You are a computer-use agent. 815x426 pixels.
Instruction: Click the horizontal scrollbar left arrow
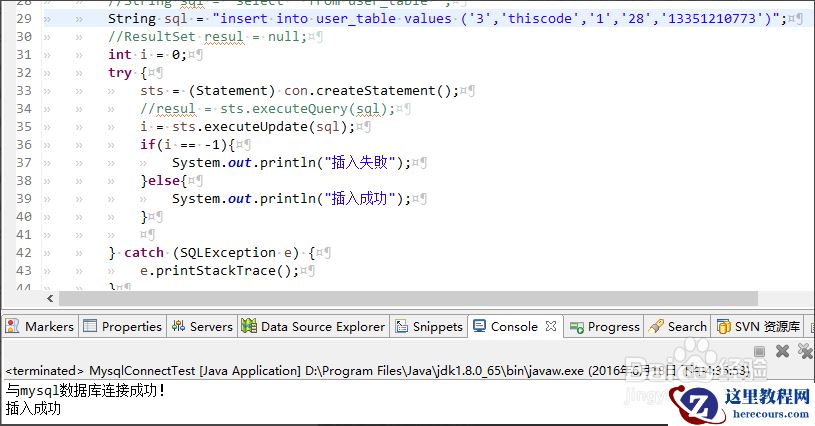50,298
